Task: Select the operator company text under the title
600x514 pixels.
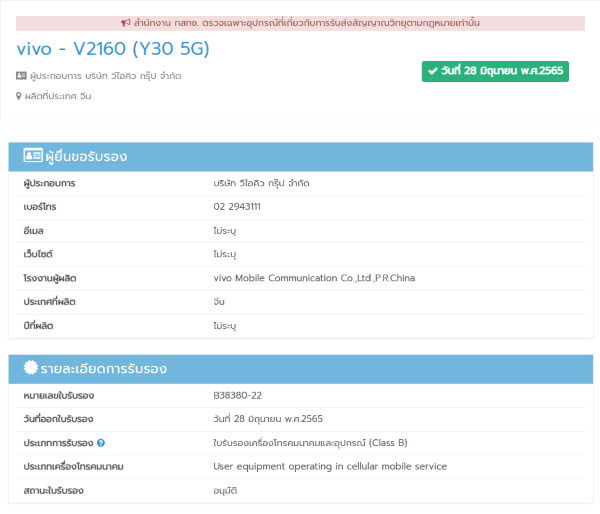Action: pos(106,76)
